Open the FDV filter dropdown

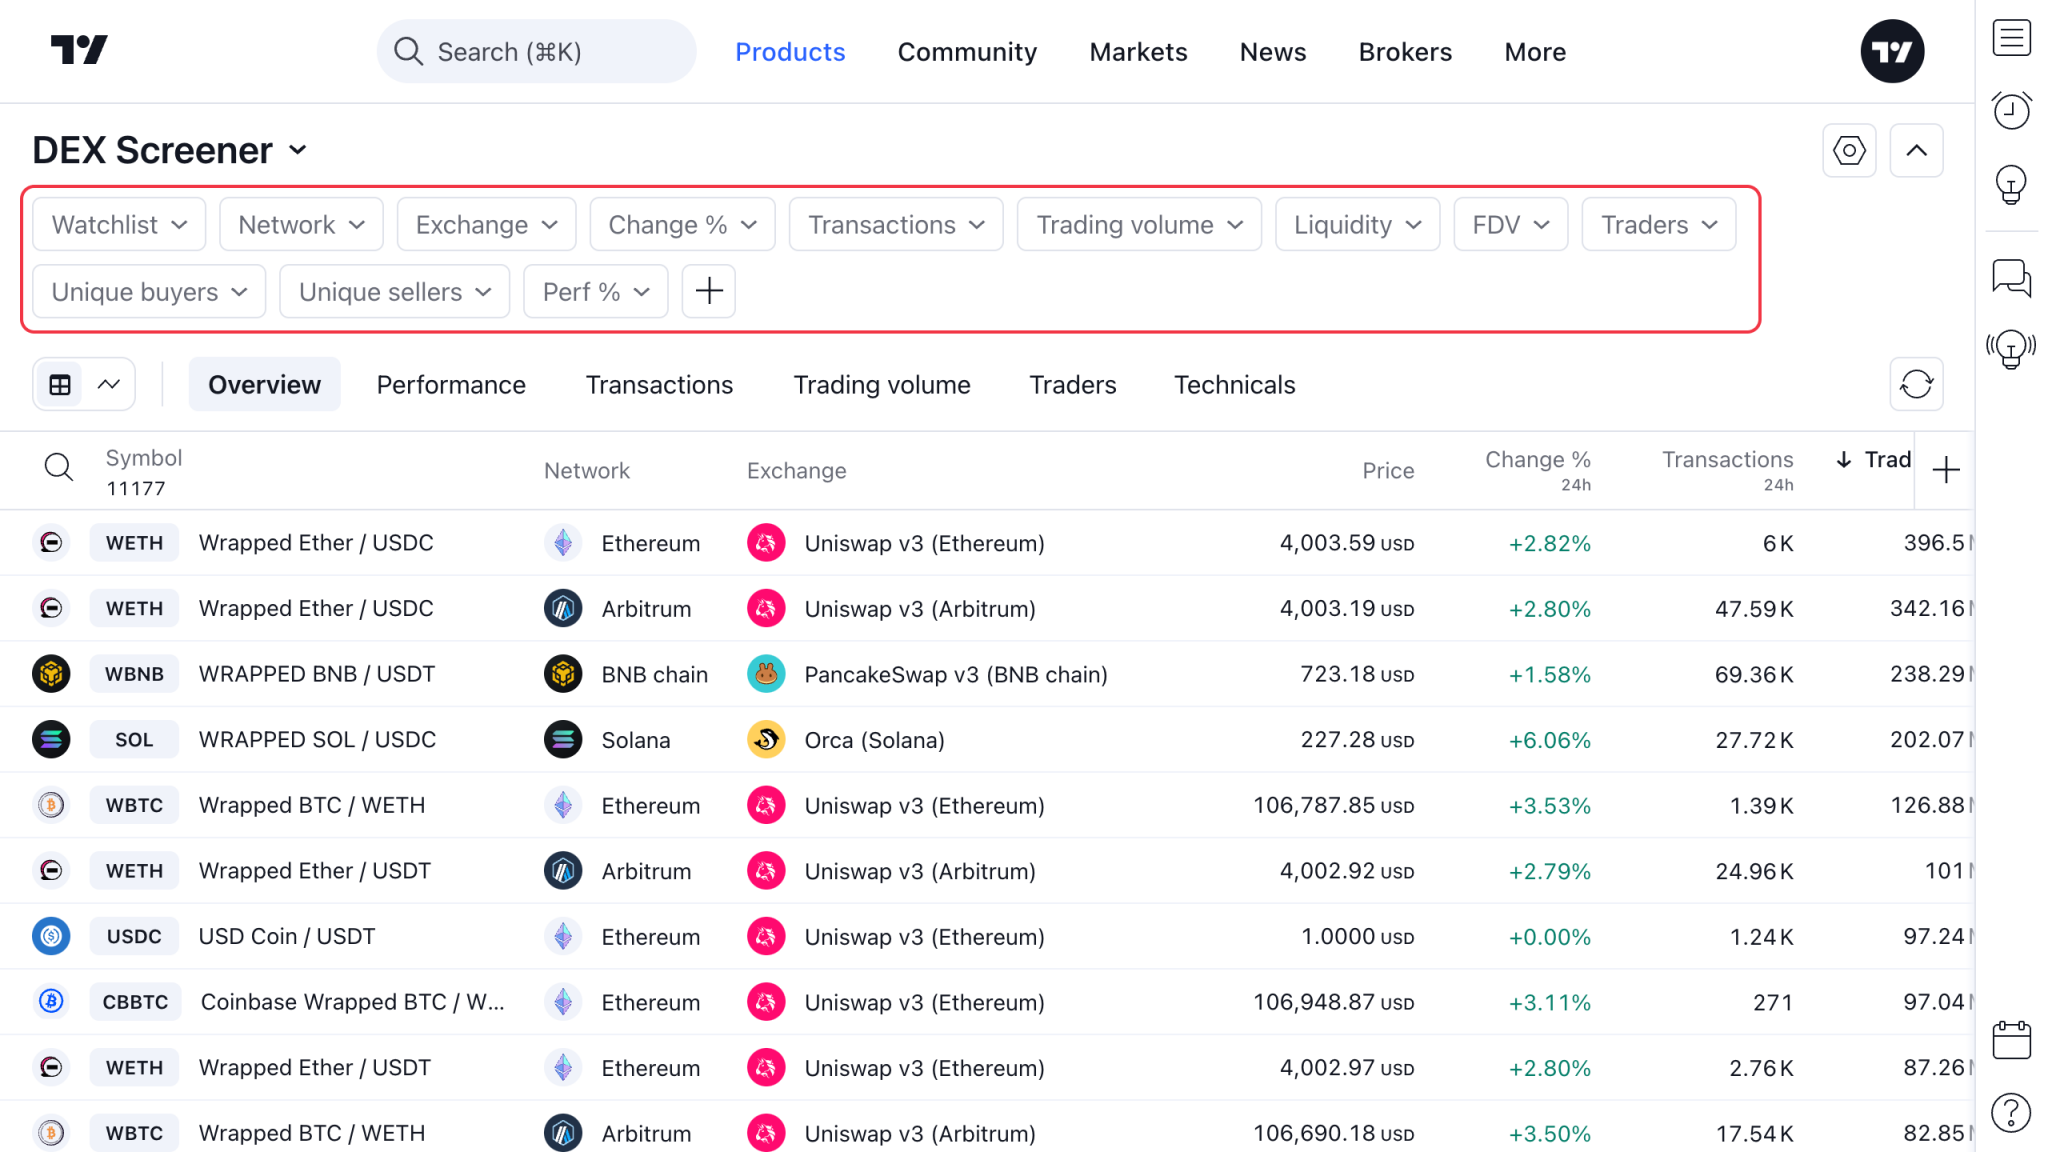1510,224
